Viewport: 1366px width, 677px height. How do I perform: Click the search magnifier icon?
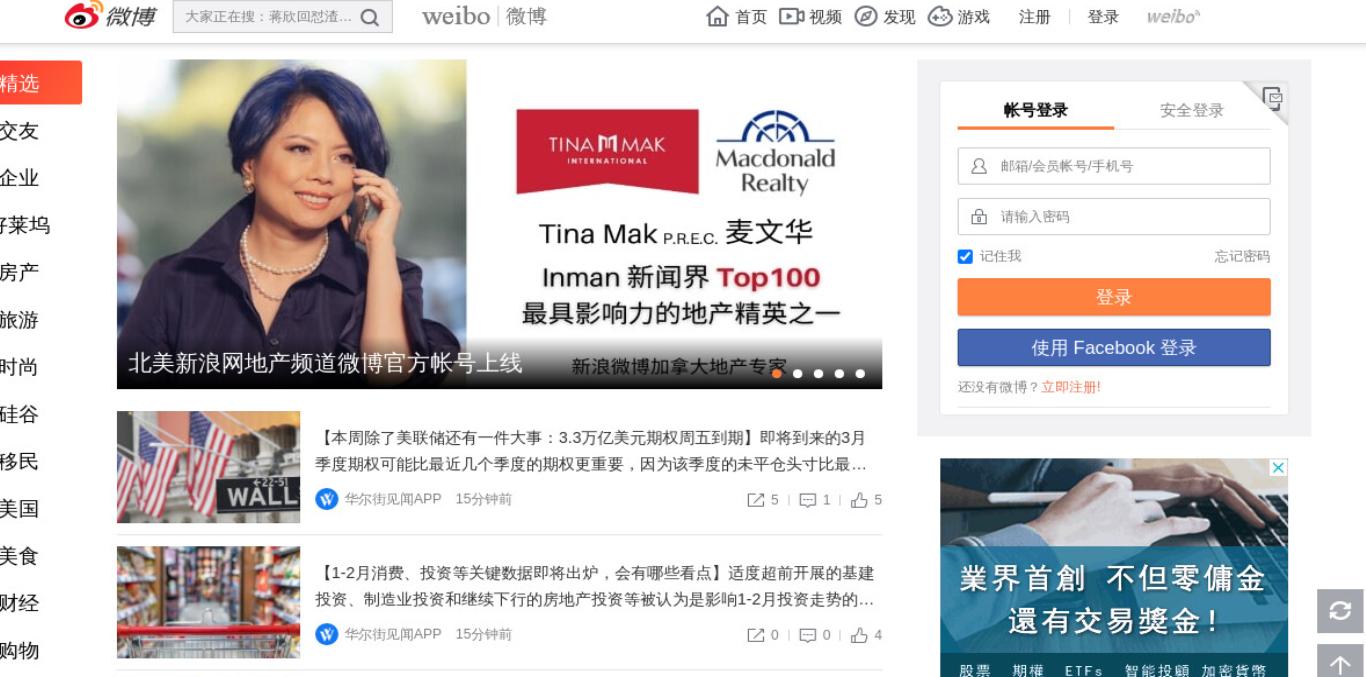[x=370, y=17]
